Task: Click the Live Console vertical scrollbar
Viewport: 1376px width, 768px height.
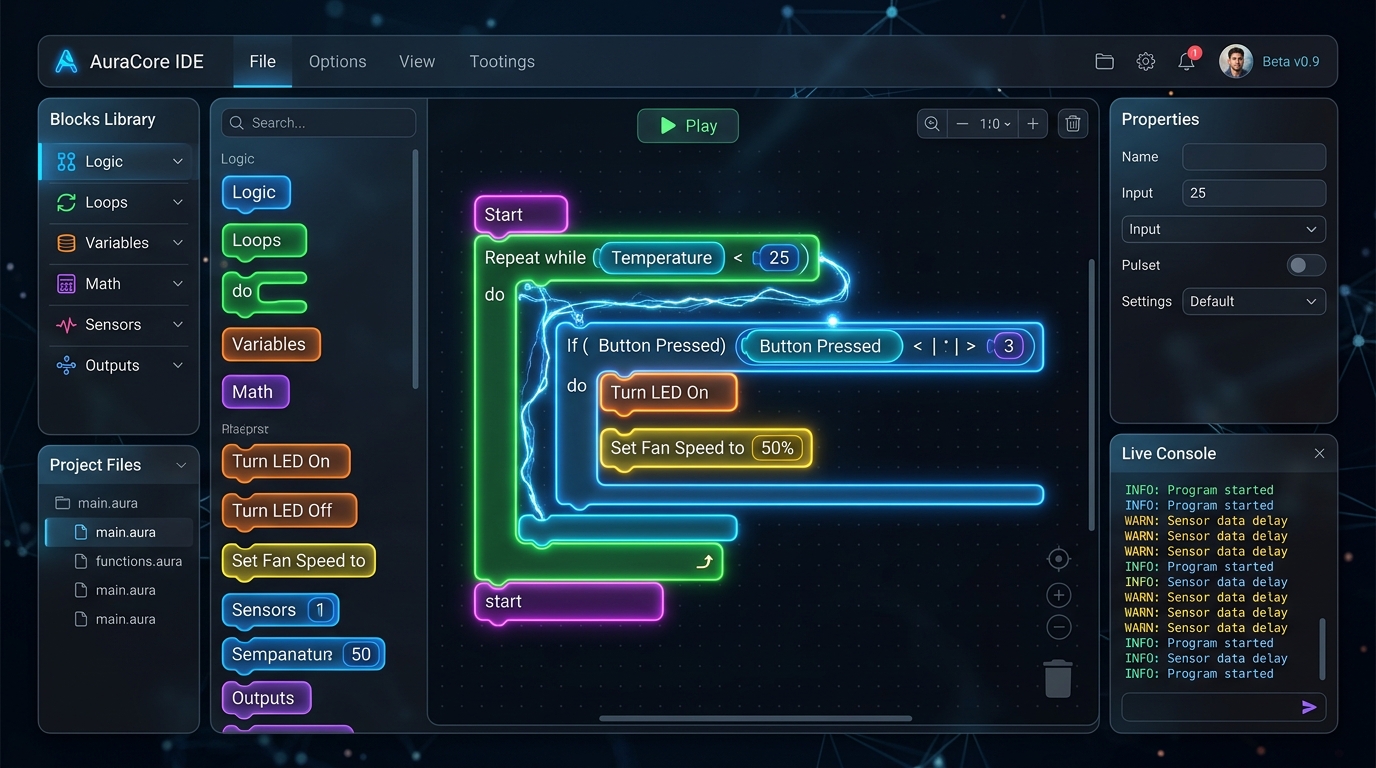Action: pos(1323,648)
